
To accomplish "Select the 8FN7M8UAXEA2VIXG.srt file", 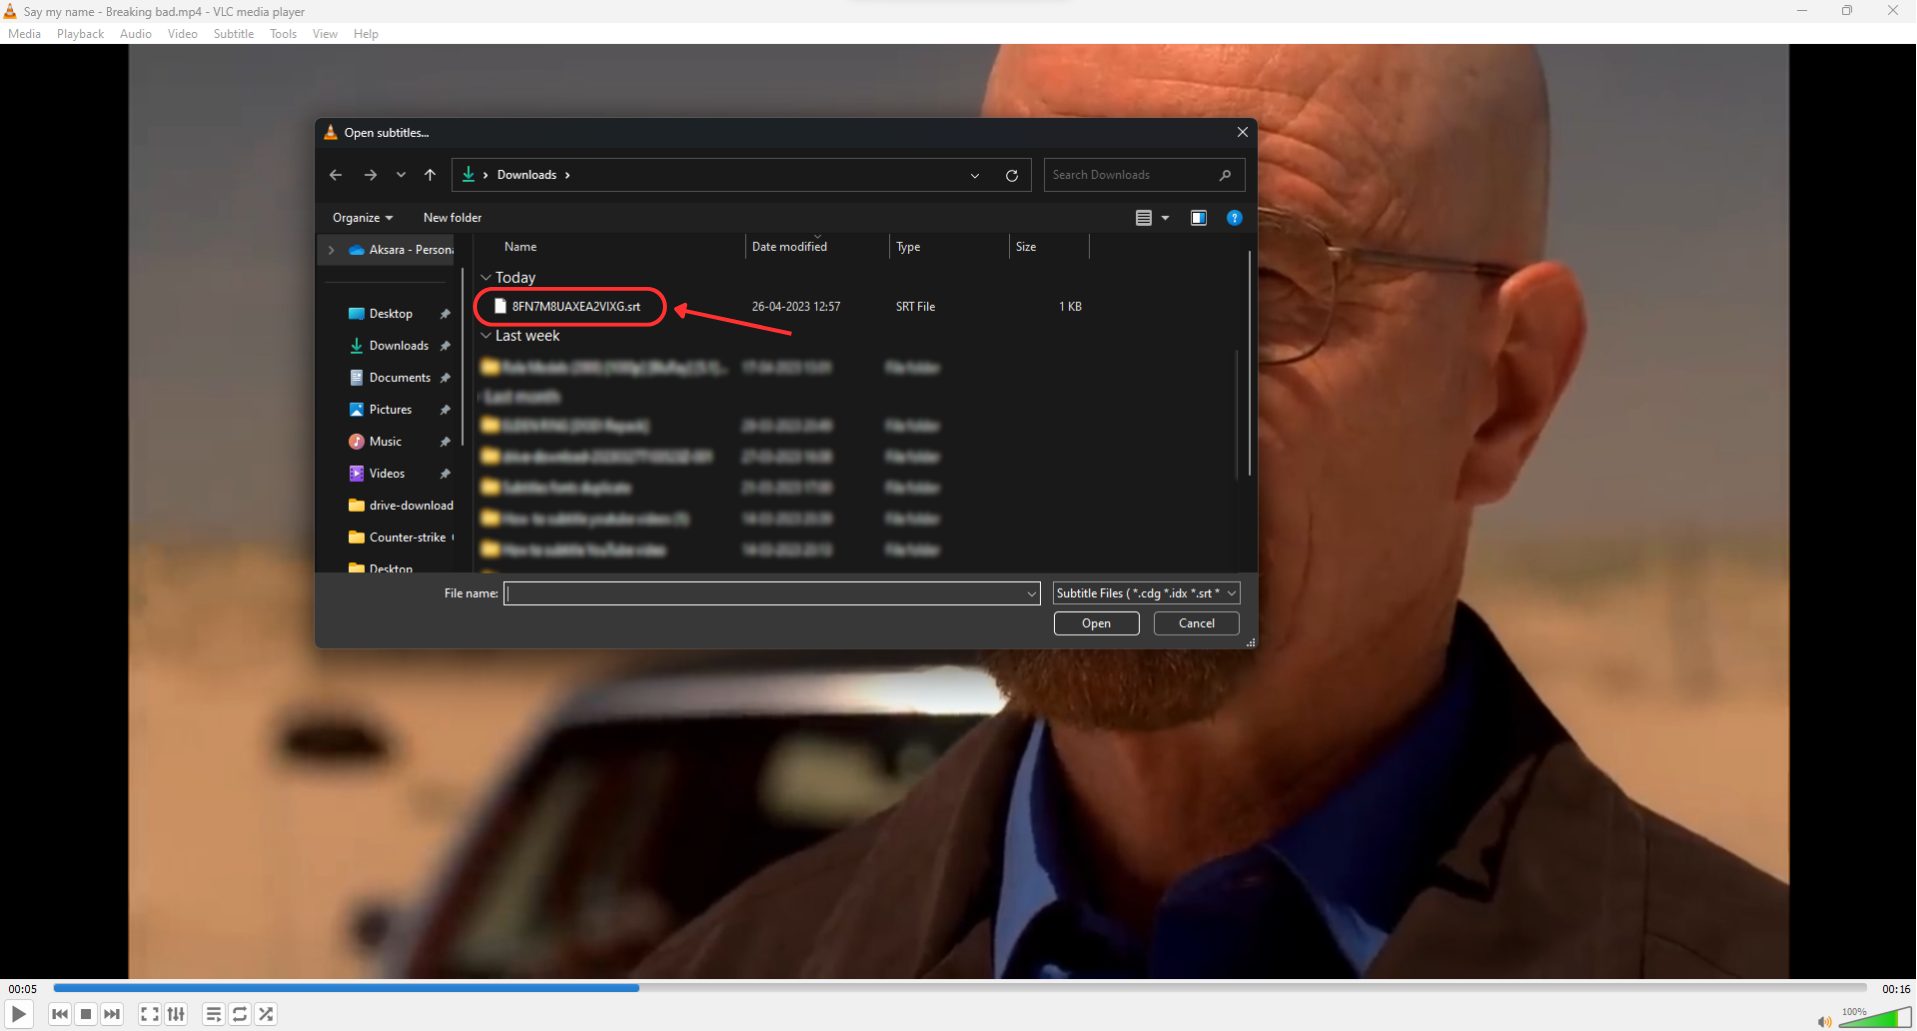I will (576, 306).
